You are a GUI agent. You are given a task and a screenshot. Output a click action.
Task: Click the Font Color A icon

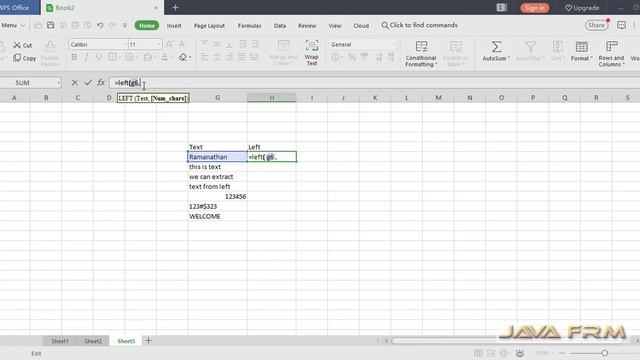pyautogui.click(x=164, y=57)
